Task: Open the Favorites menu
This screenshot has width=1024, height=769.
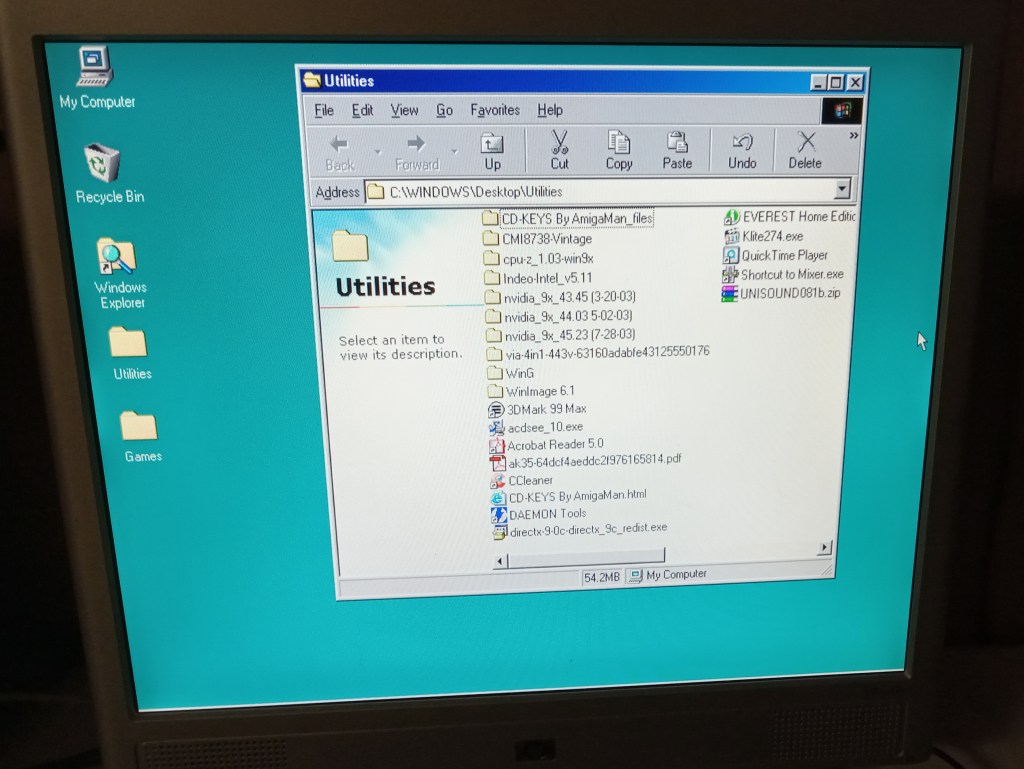Action: [x=495, y=110]
